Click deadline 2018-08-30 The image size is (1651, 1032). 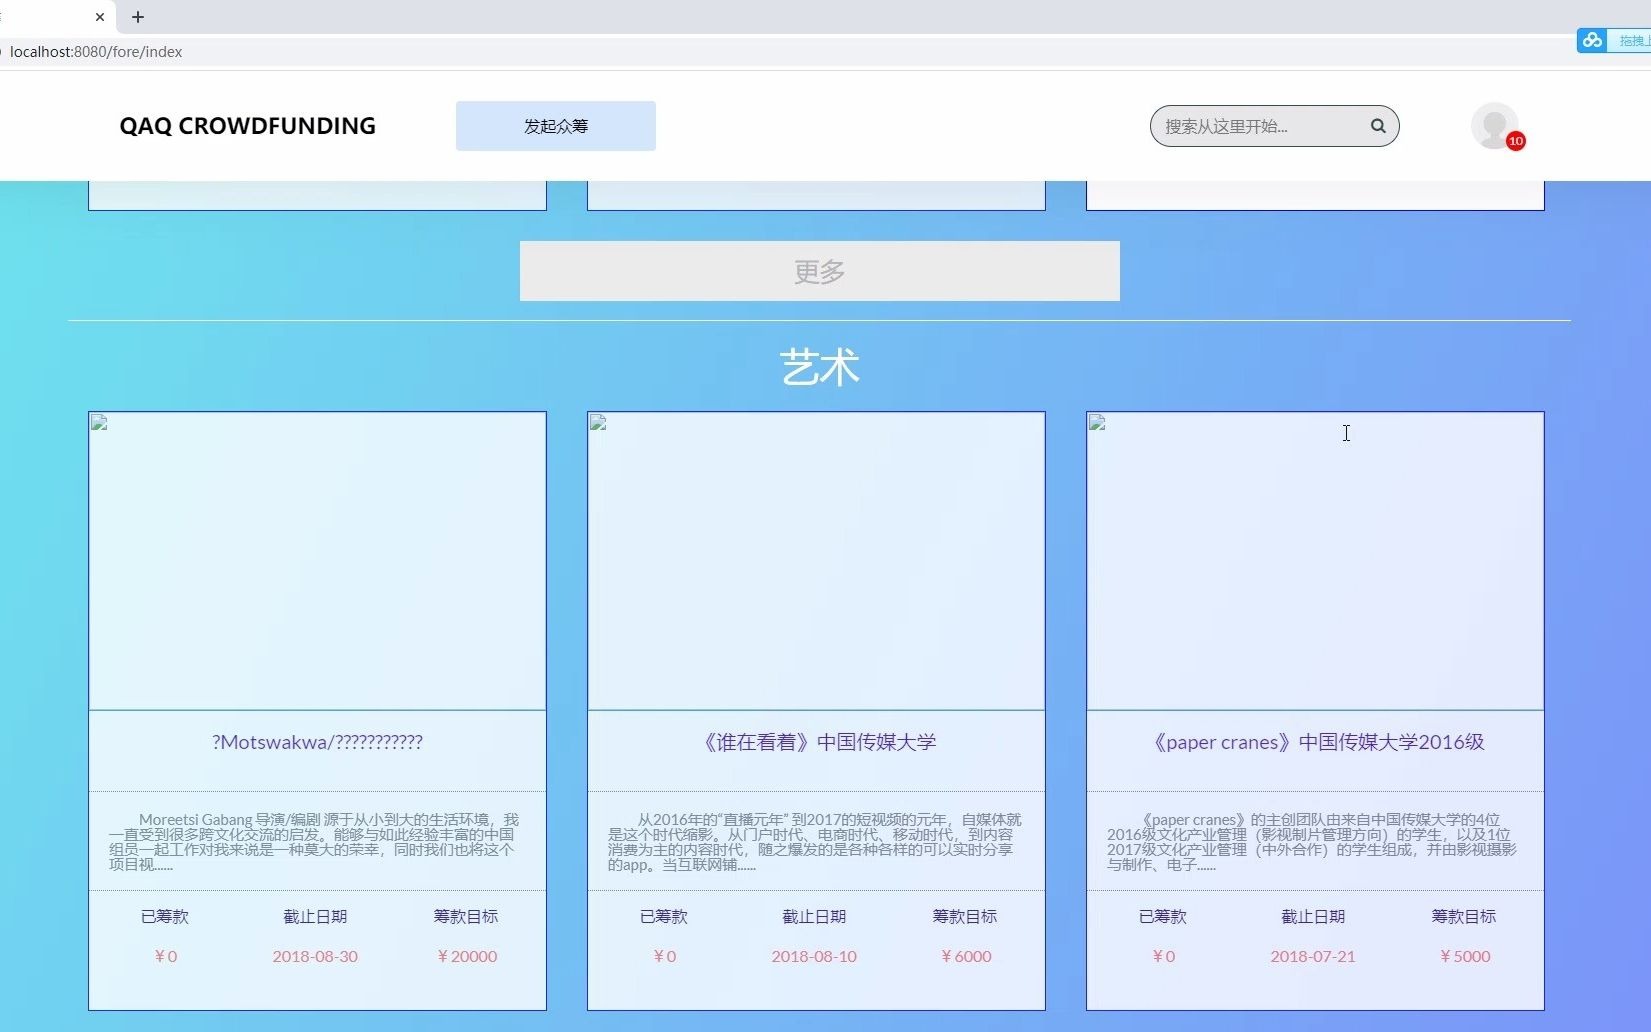(315, 956)
